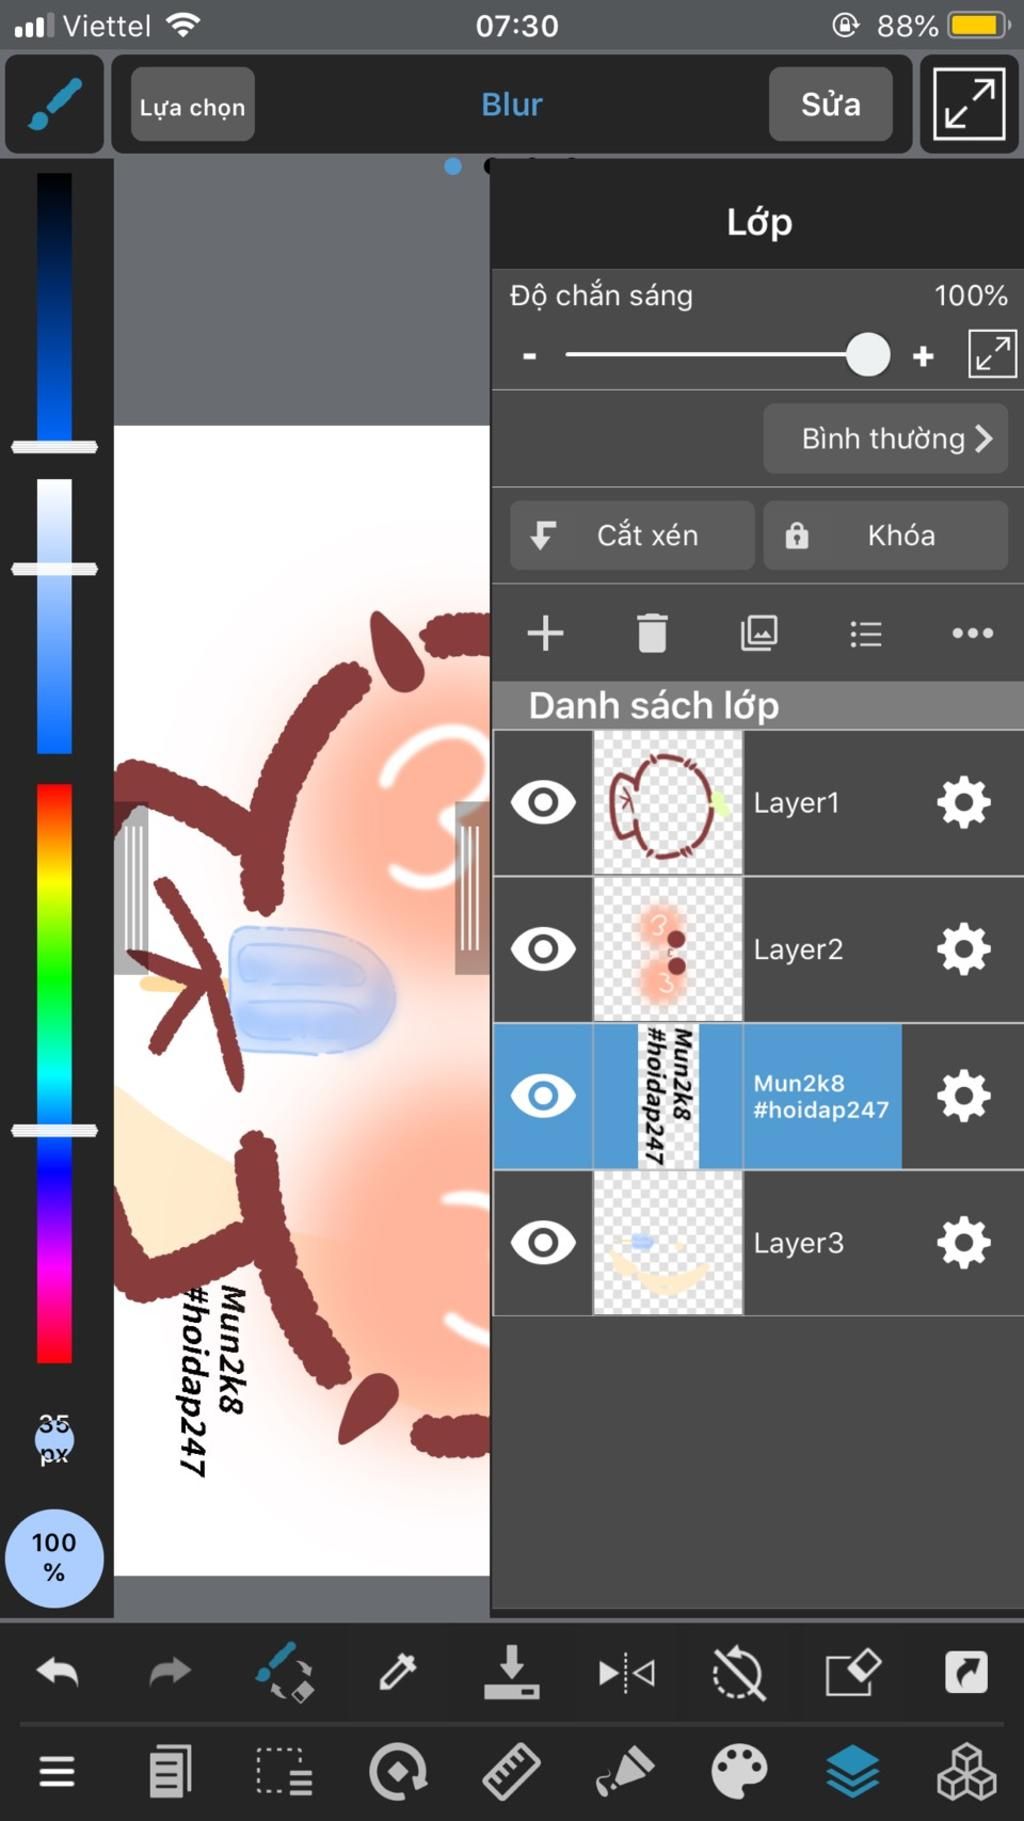Open the main hamburger menu

pos(57,1773)
